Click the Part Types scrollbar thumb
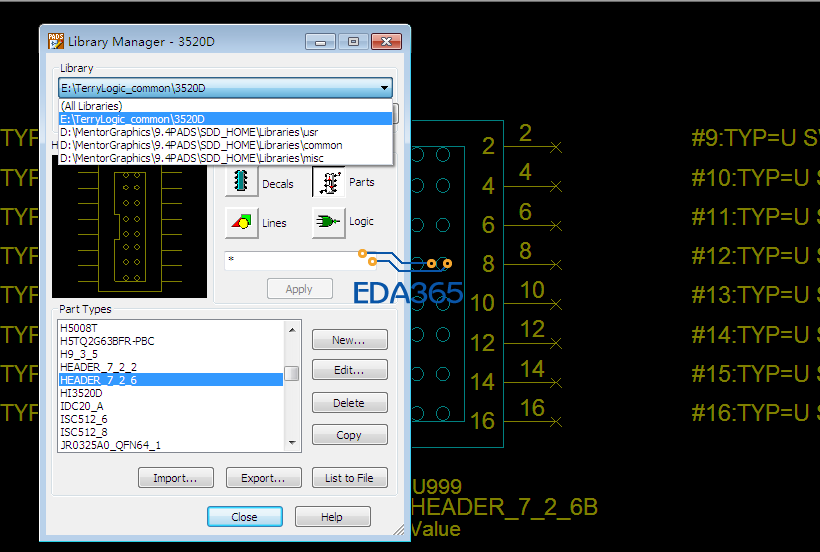 pos(292,373)
